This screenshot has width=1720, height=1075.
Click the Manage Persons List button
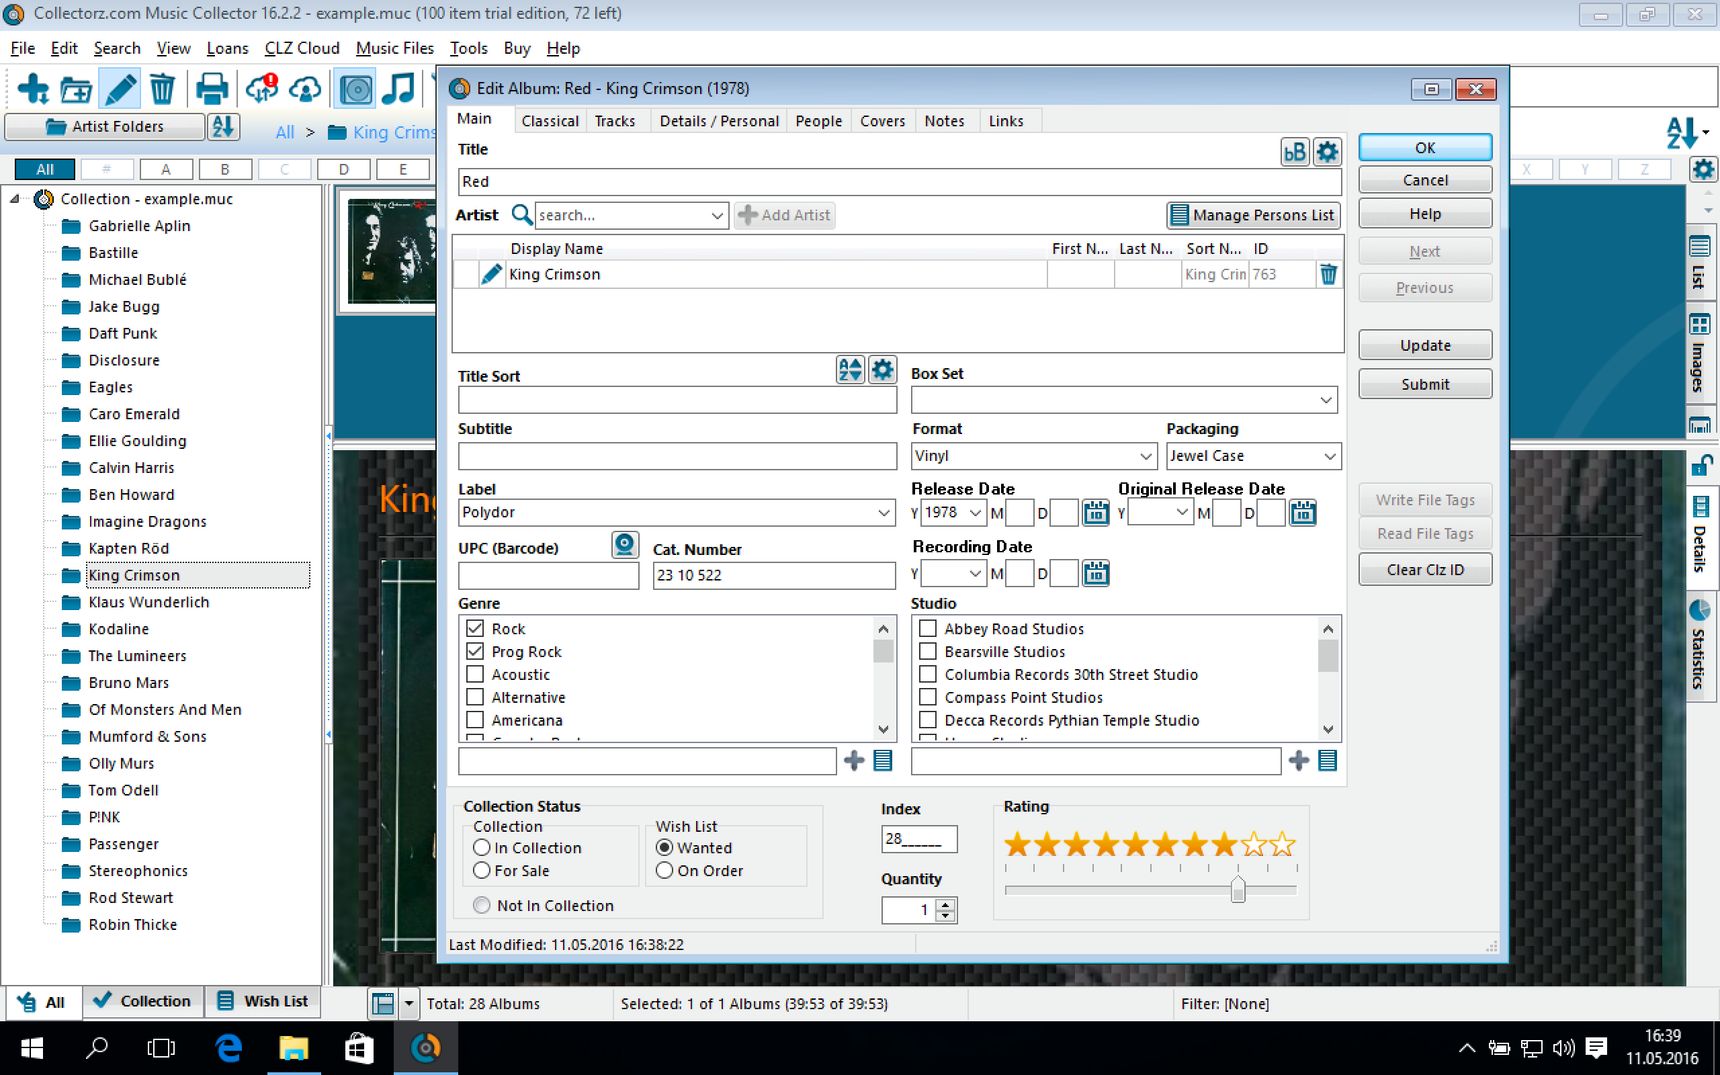[1253, 215]
